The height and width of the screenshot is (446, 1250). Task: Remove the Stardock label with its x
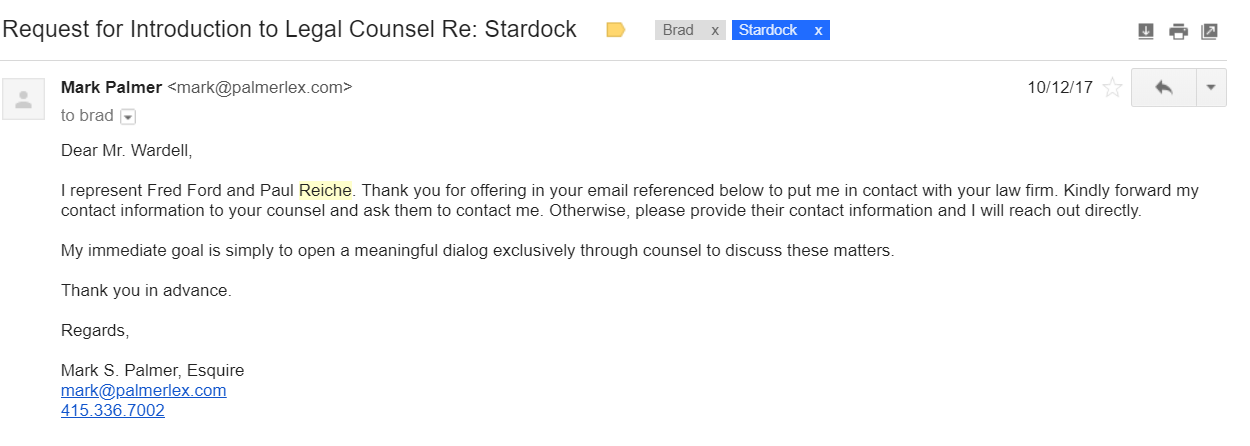coord(818,30)
